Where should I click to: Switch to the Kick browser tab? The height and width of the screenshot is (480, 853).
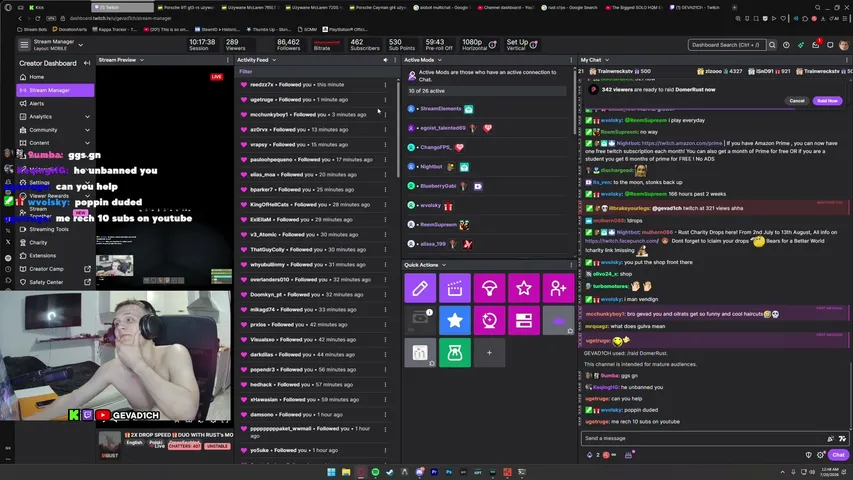coord(57,8)
